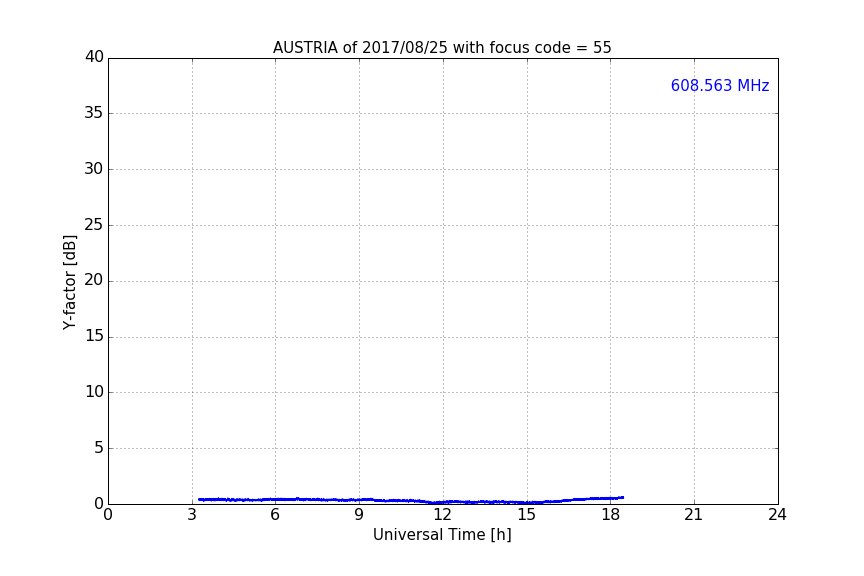Viewport: 864px width, 576px height.
Task: Click the y-axis tick label 5
Action: [x=99, y=448]
